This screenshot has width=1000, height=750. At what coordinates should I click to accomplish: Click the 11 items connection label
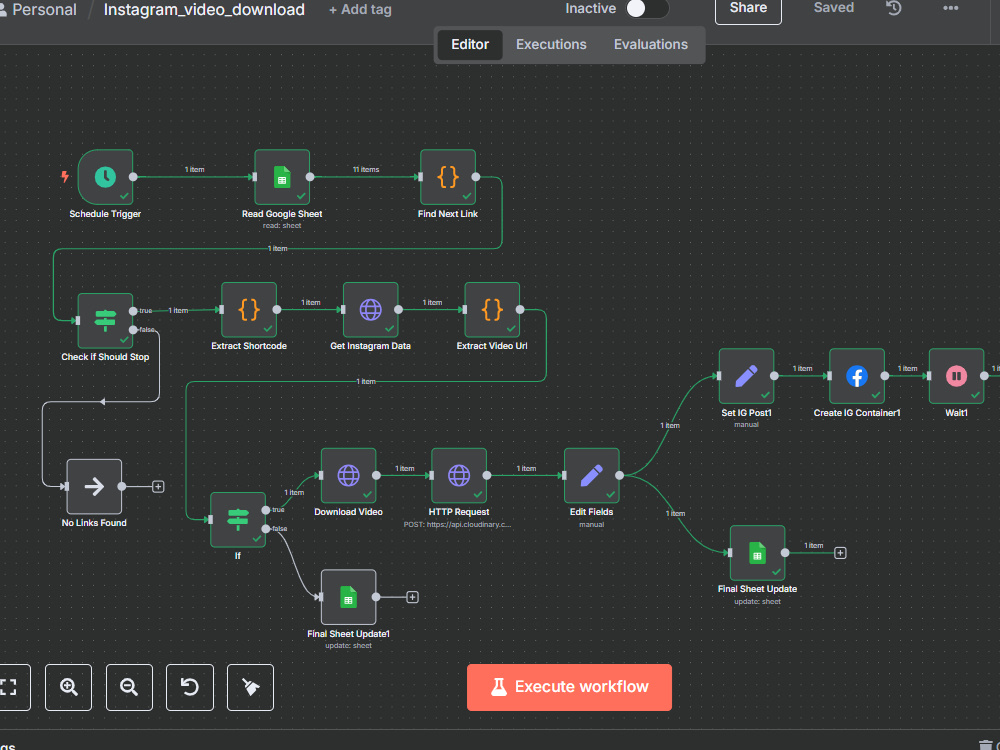366,170
